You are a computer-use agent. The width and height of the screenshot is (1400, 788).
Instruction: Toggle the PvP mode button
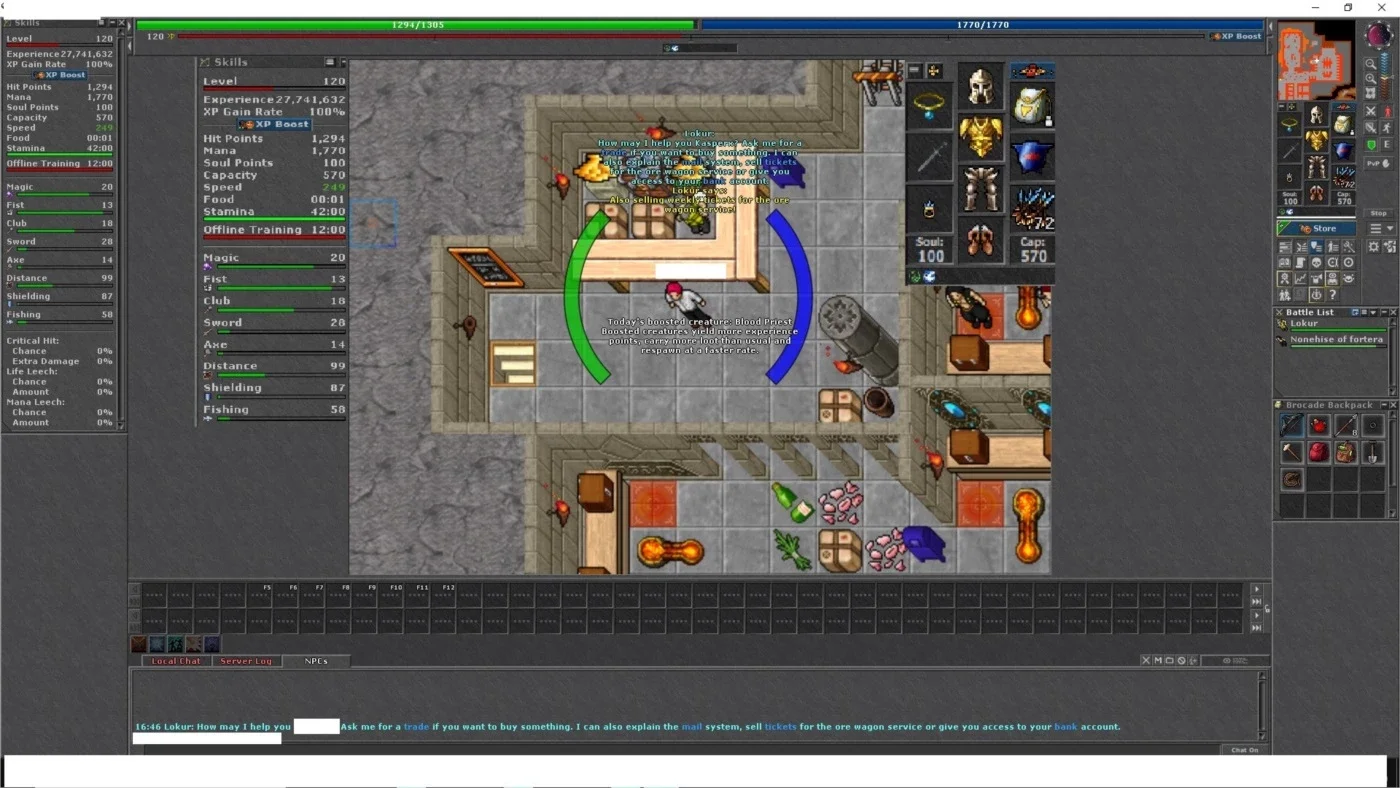pyautogui.click(x=1378, y=163)
